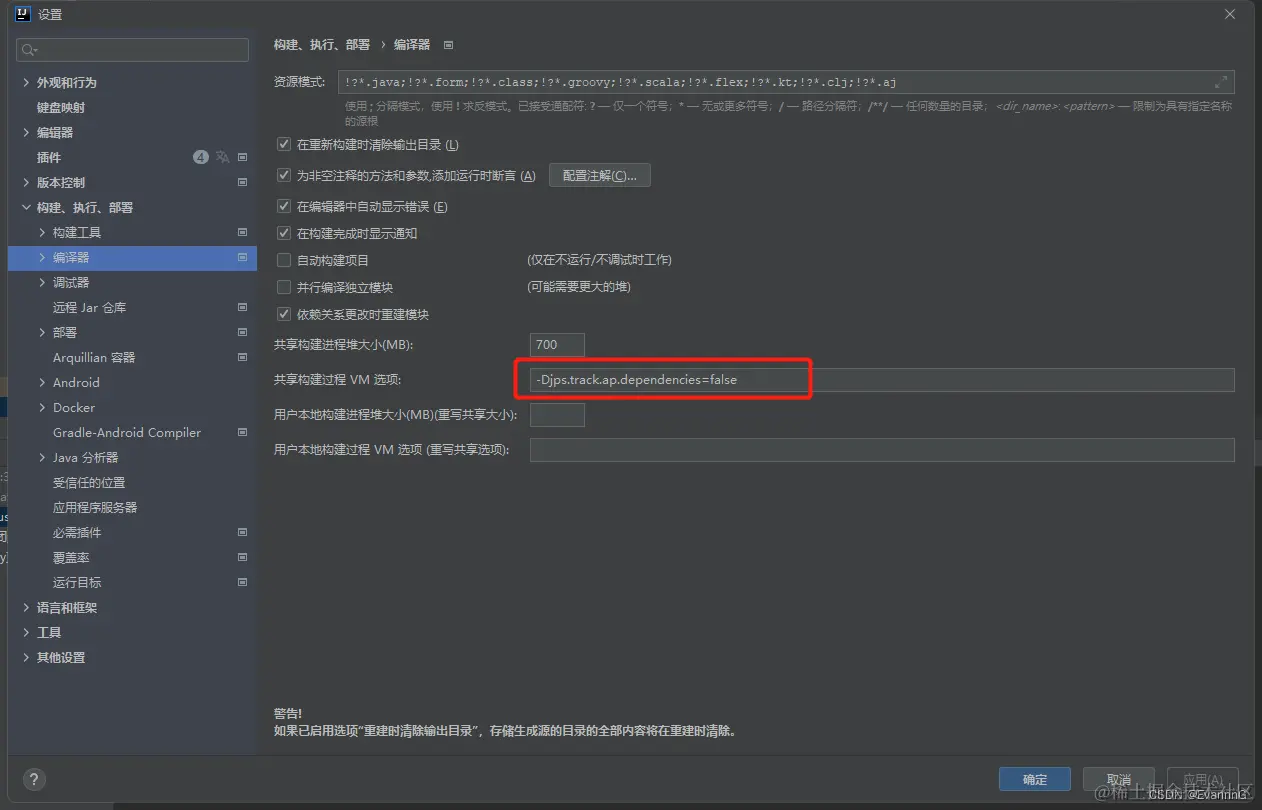Viewport: 1262px width, 810px height.
Task: Expand the Docker tree node
Action: [x=42, y=407]
